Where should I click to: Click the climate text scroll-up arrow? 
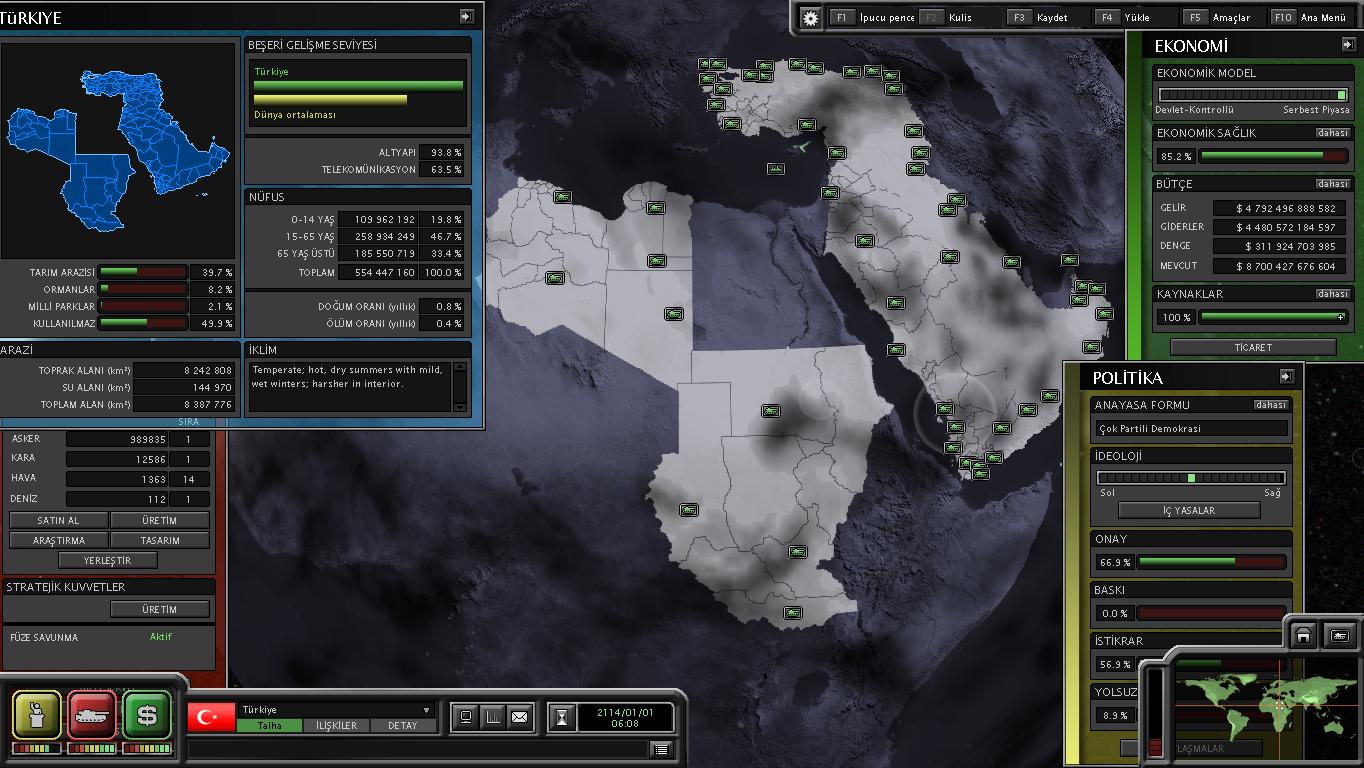click(x=460, y=368)
